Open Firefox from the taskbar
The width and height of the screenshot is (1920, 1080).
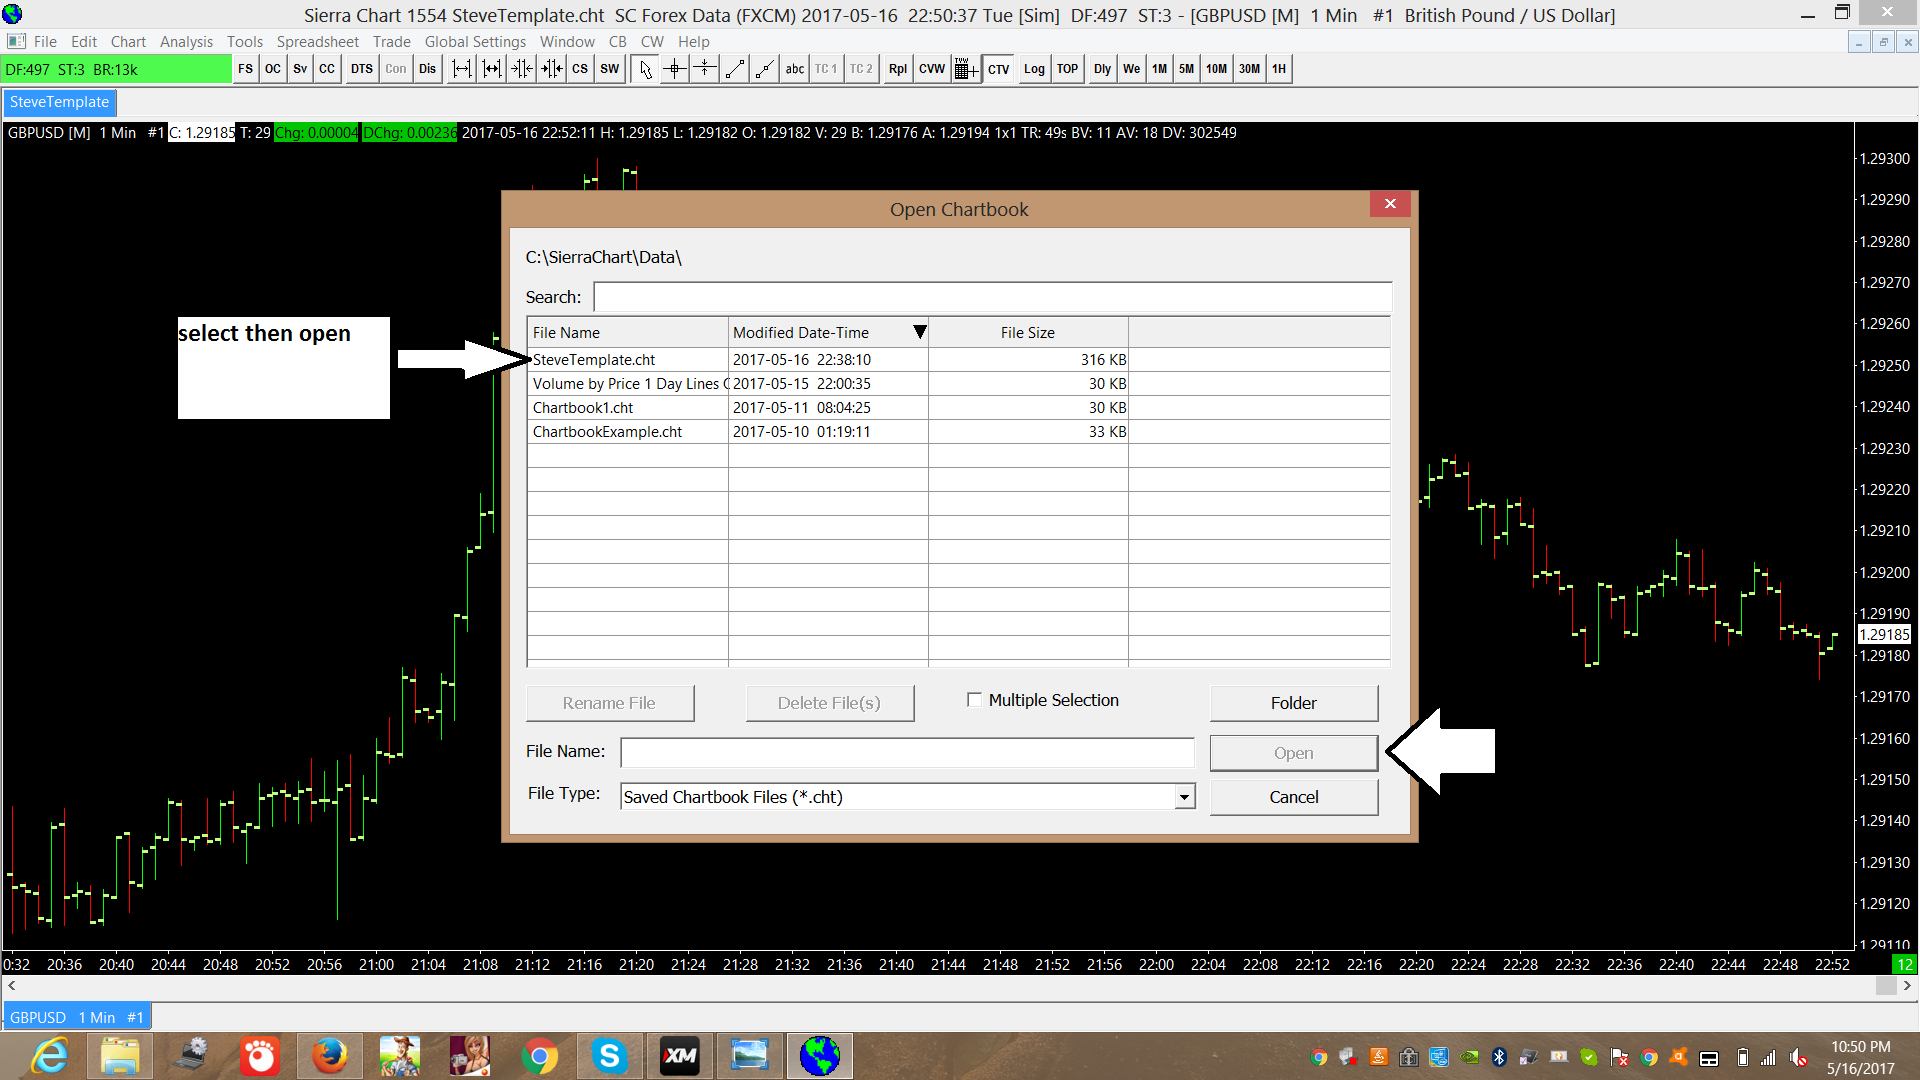coord(329,1056)
